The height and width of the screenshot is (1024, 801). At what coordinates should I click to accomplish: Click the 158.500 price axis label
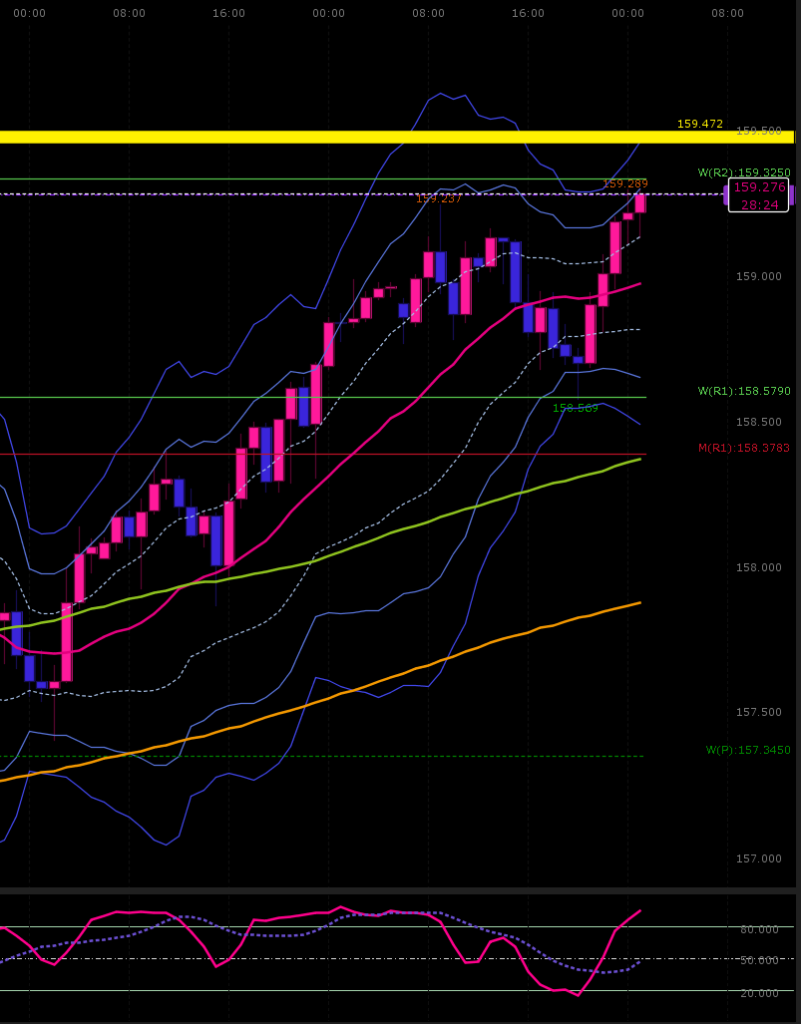click(x=759, y=422)
